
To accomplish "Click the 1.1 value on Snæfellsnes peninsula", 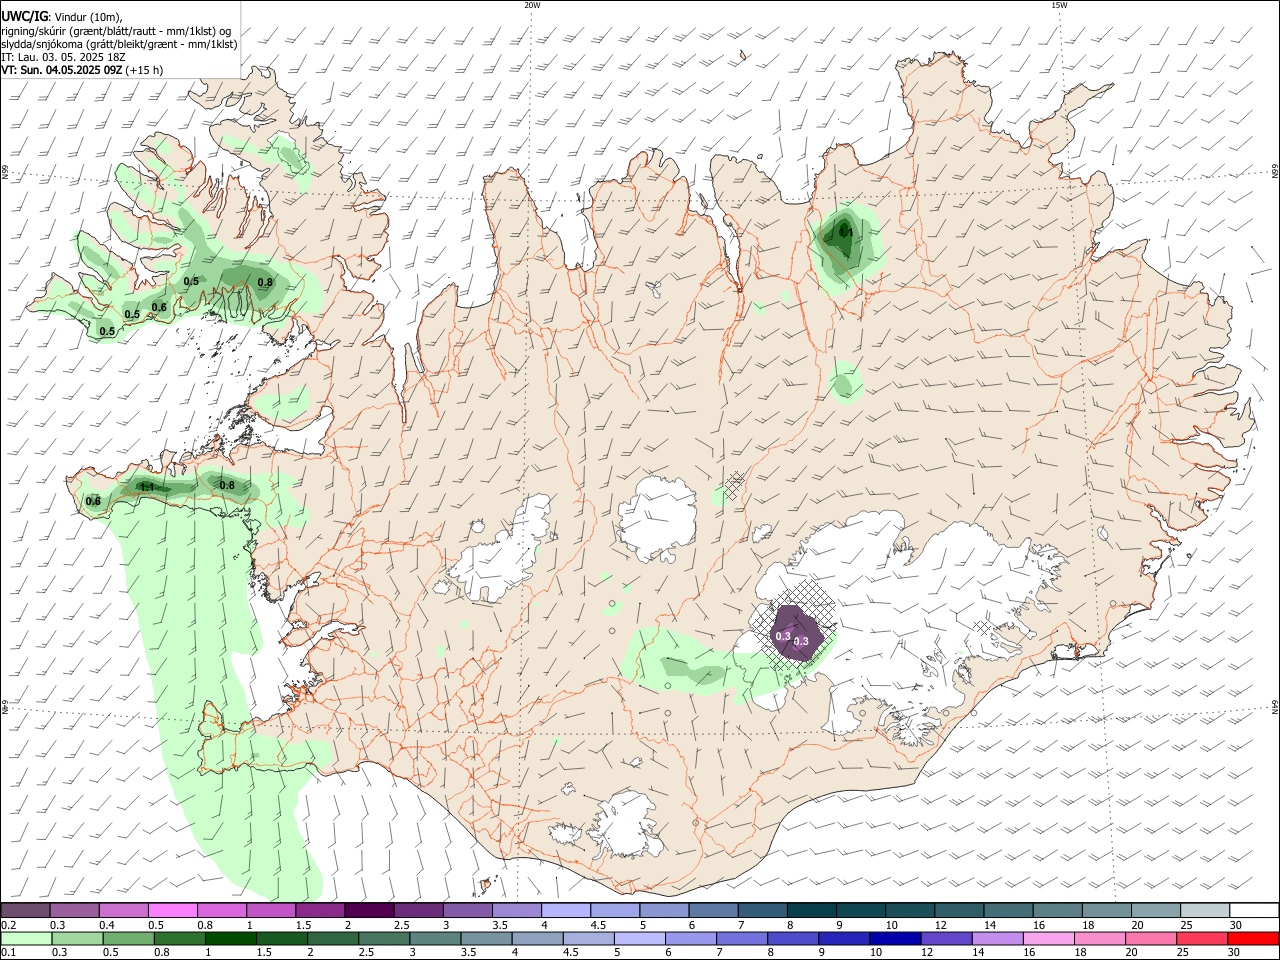I will pos(147,487).
